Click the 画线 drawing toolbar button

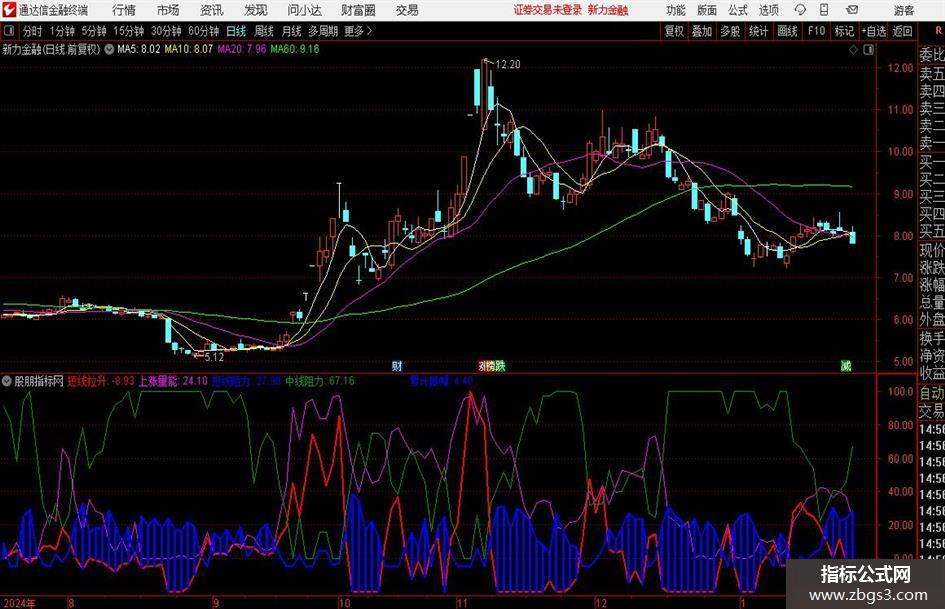pos(787,31)
